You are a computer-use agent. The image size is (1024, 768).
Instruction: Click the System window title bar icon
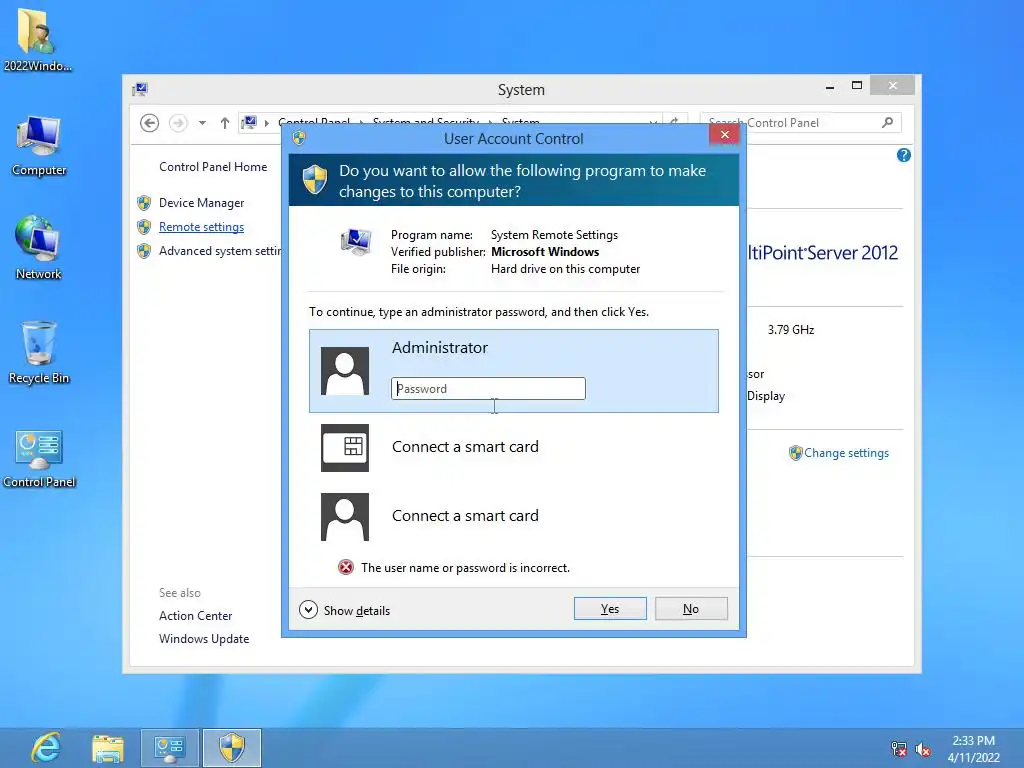140,89
